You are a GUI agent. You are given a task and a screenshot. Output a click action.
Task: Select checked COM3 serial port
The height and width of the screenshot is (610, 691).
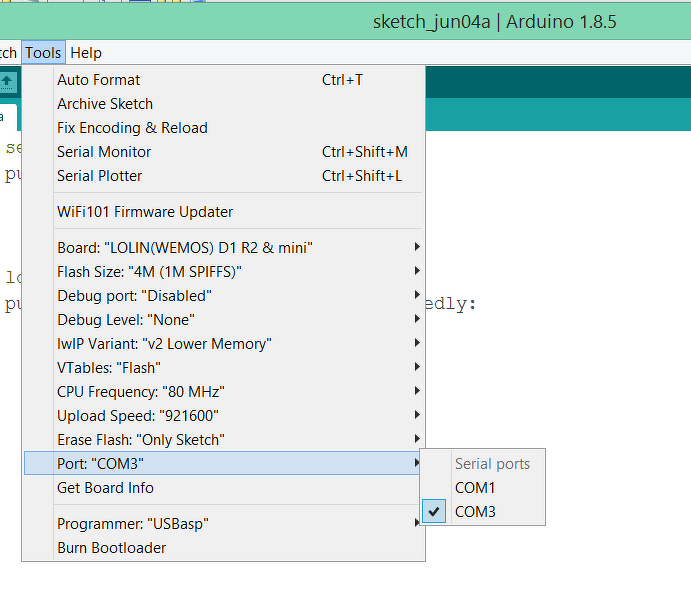(483, 512)
